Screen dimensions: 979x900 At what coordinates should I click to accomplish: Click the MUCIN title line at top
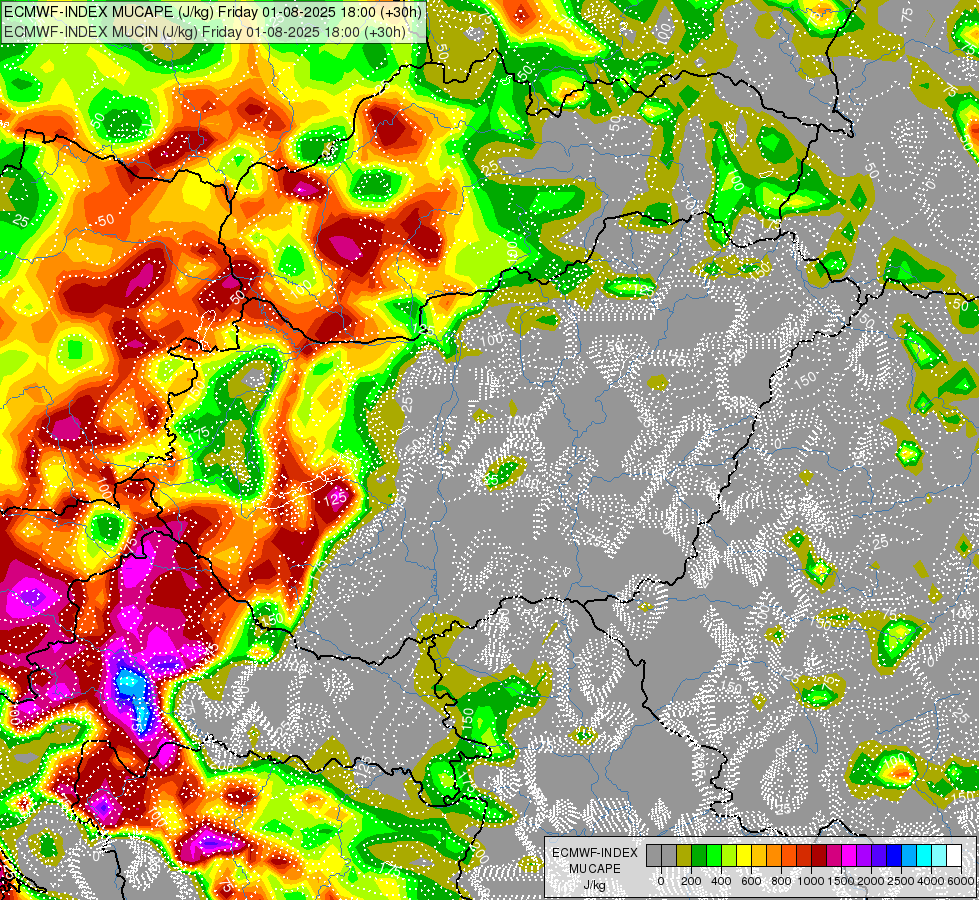pos(204,31)
